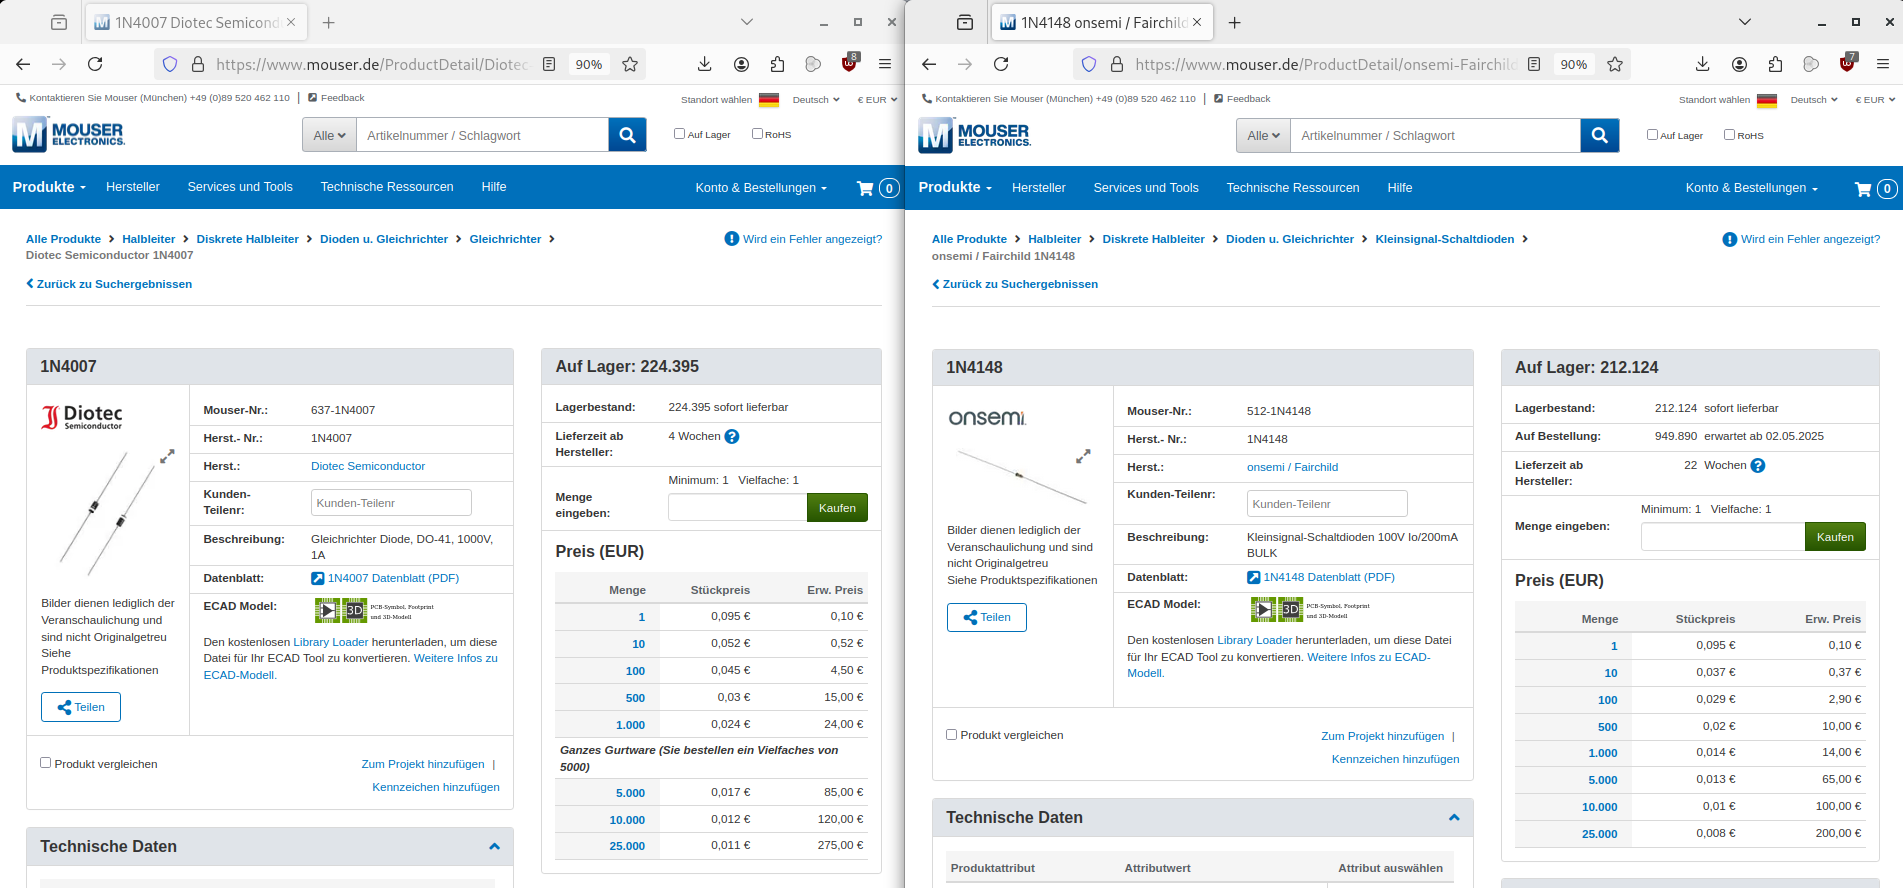Check Produkt vergleichen for 1N4148
Viewport: 1903px width, 888px height.
(x=951, y=734)
